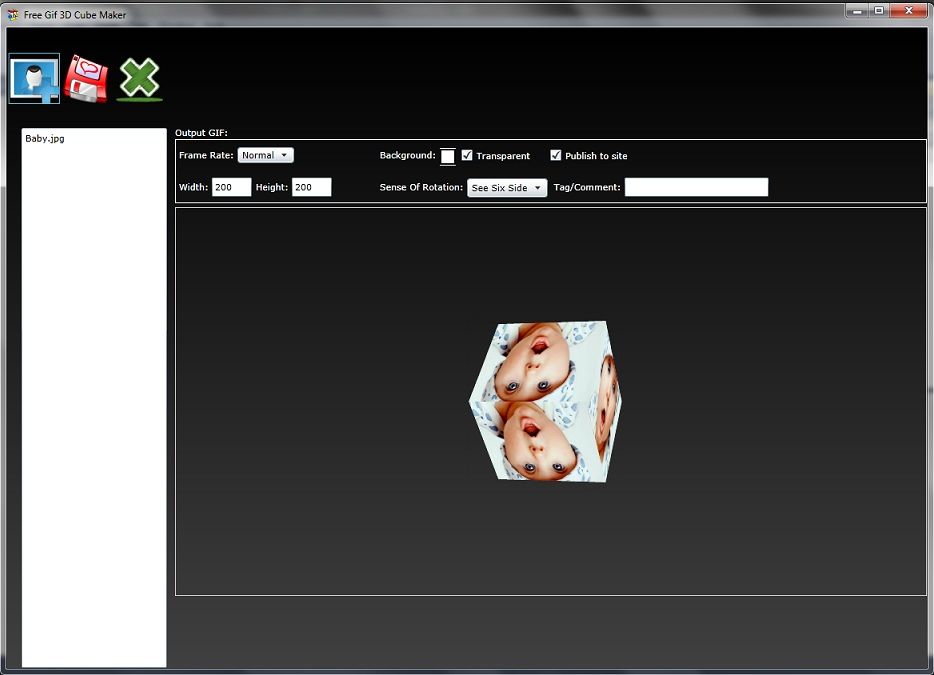Image resolution: width=934 pixels, height=675 pixels.
Task: Click the Width input field
Action: point(232,187)
